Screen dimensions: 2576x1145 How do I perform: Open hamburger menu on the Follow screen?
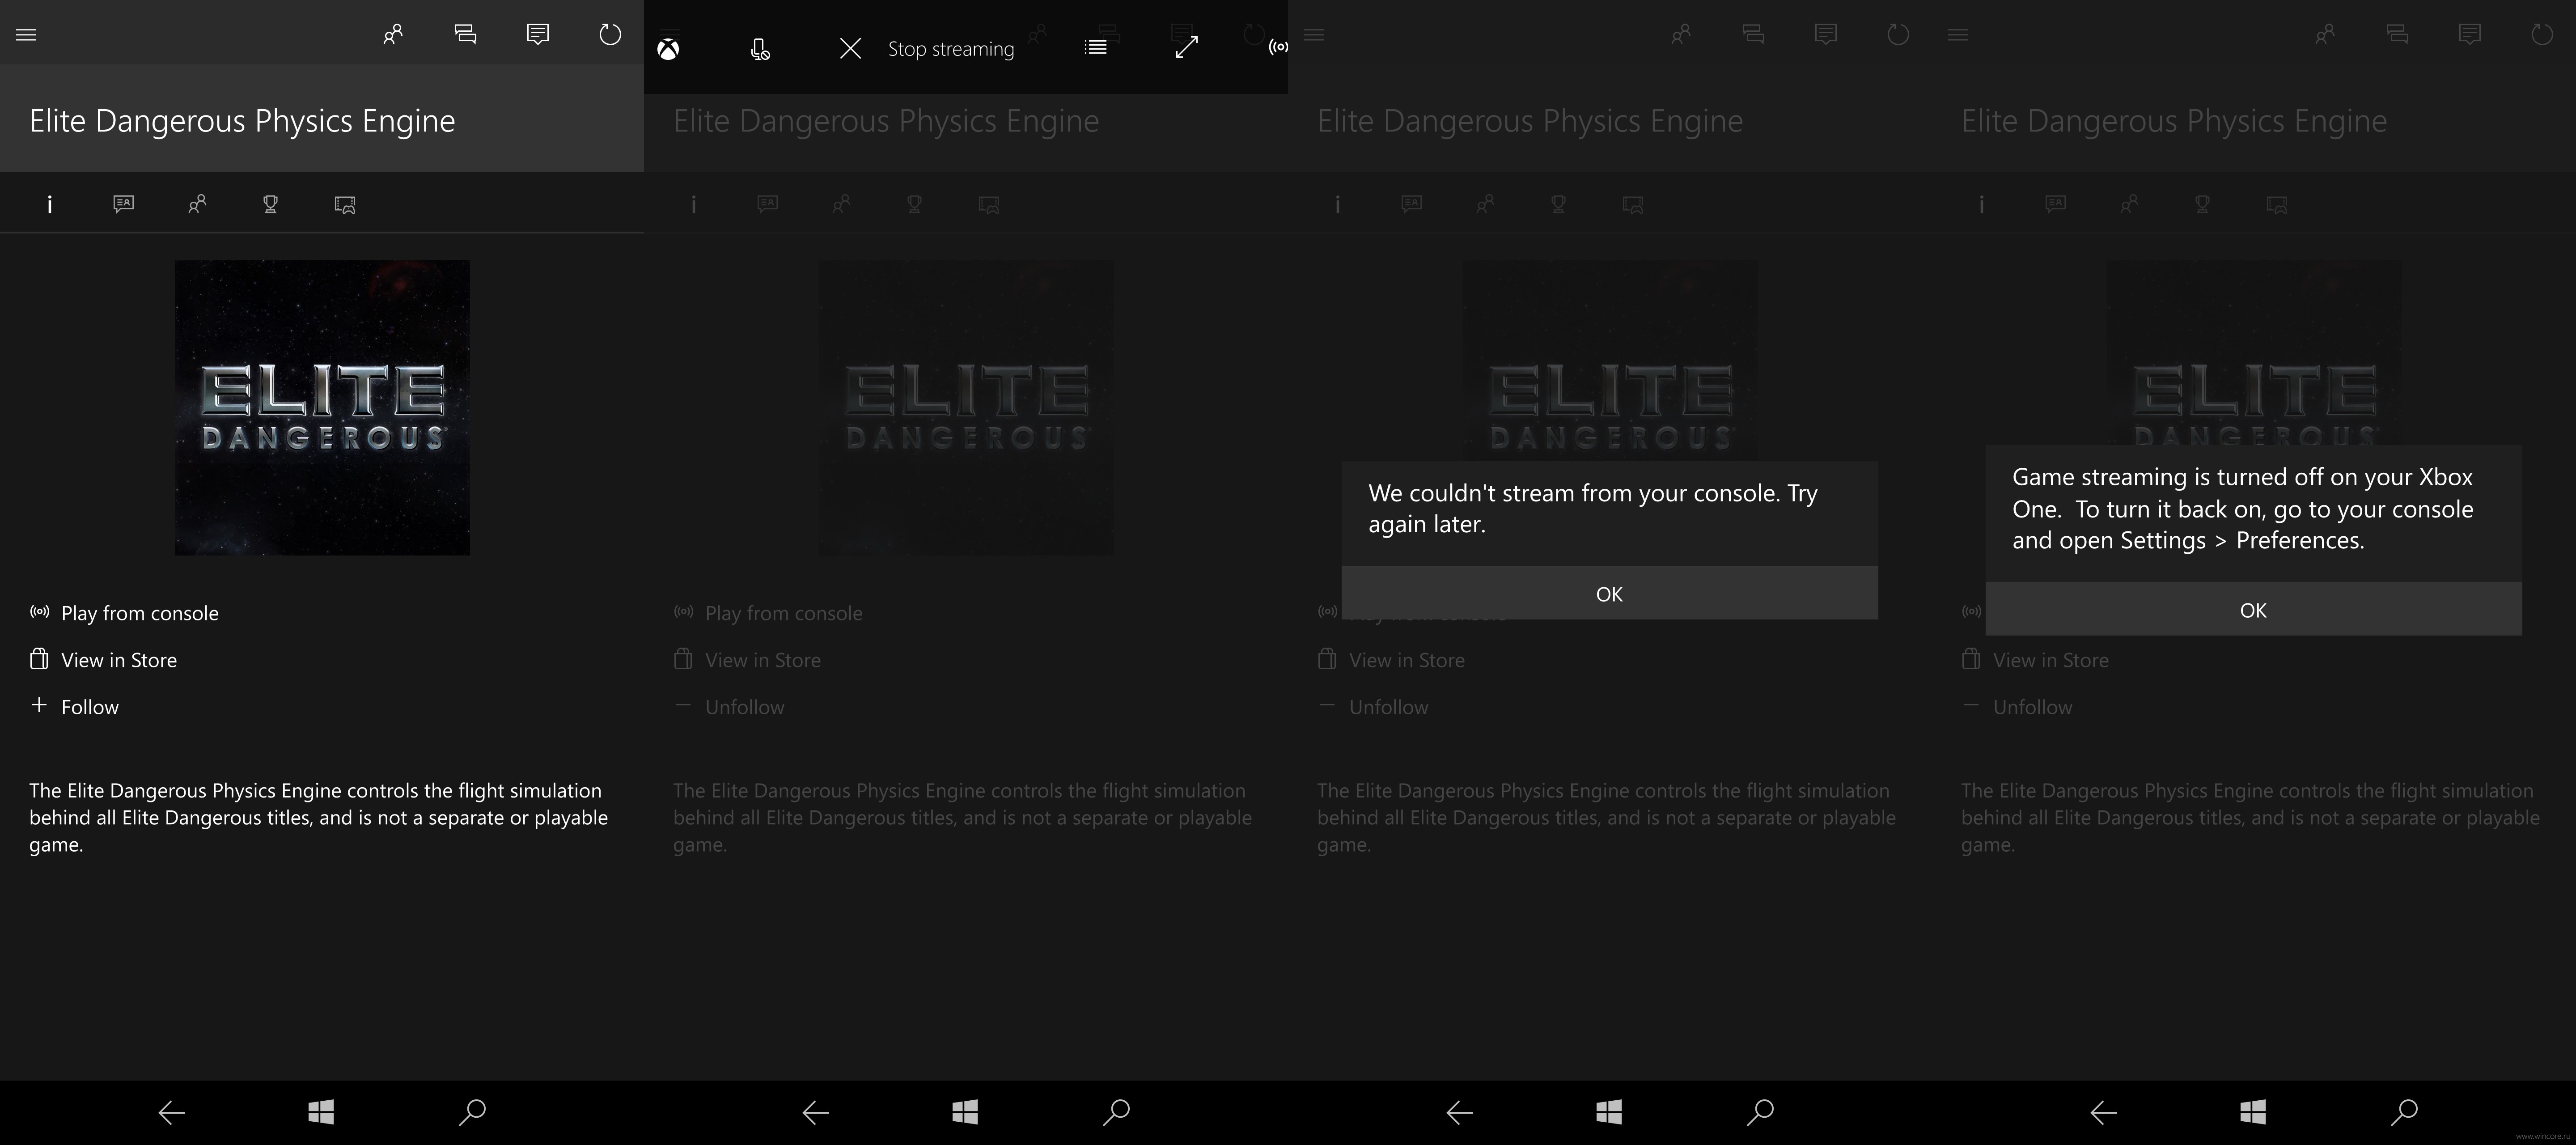[x=27, y=35]
